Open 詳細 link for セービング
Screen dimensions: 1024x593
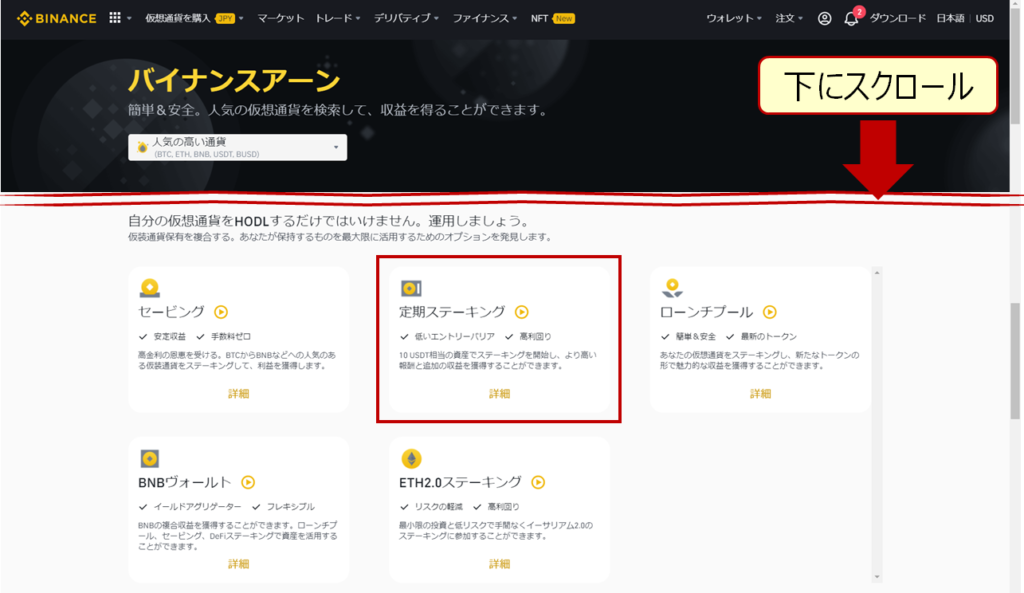tap(238, 393)
